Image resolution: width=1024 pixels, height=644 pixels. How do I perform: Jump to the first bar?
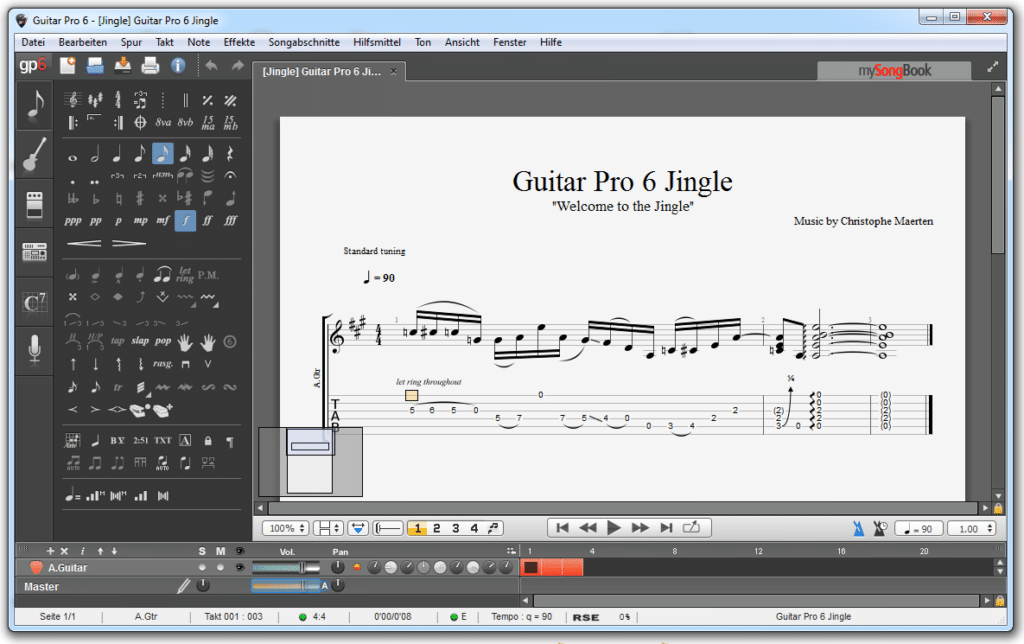point(562,527)
